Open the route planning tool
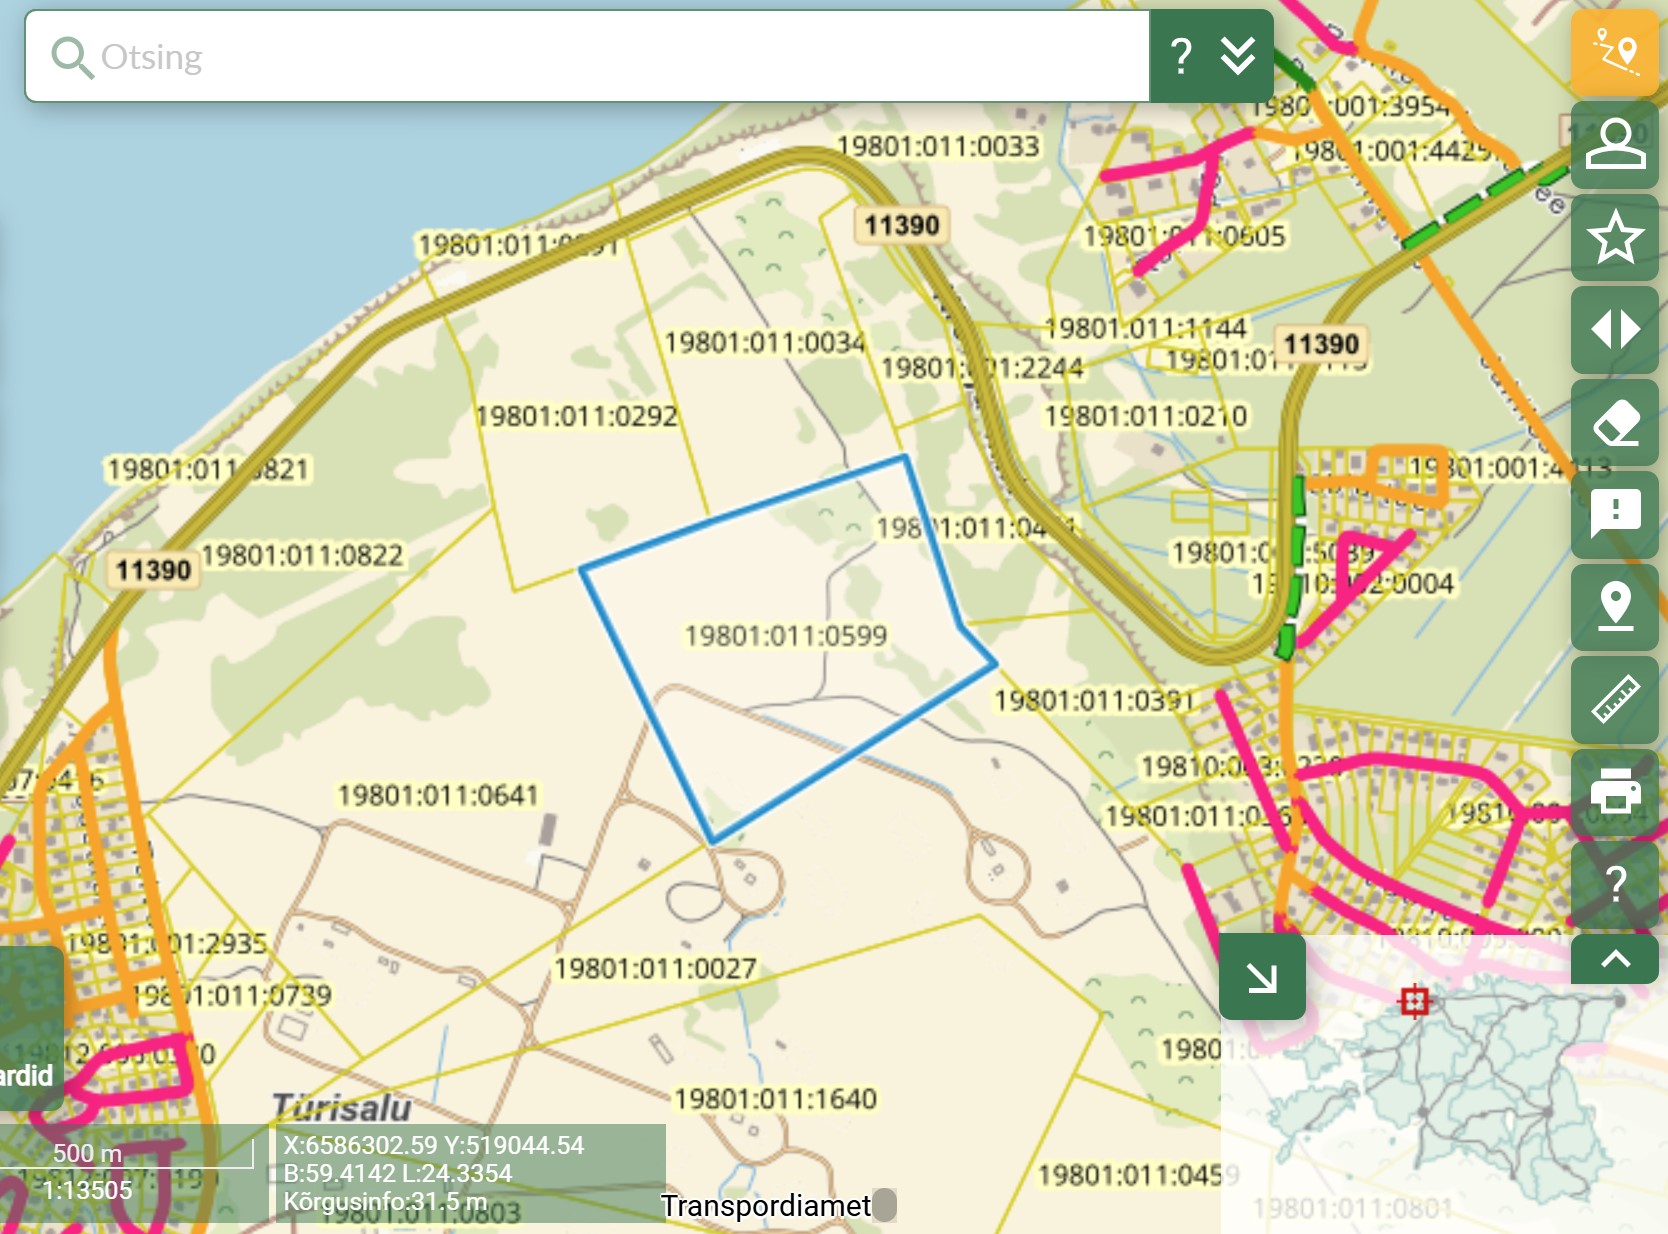The width and height of the screenshot is (1668, 1234). (1615, 53)
